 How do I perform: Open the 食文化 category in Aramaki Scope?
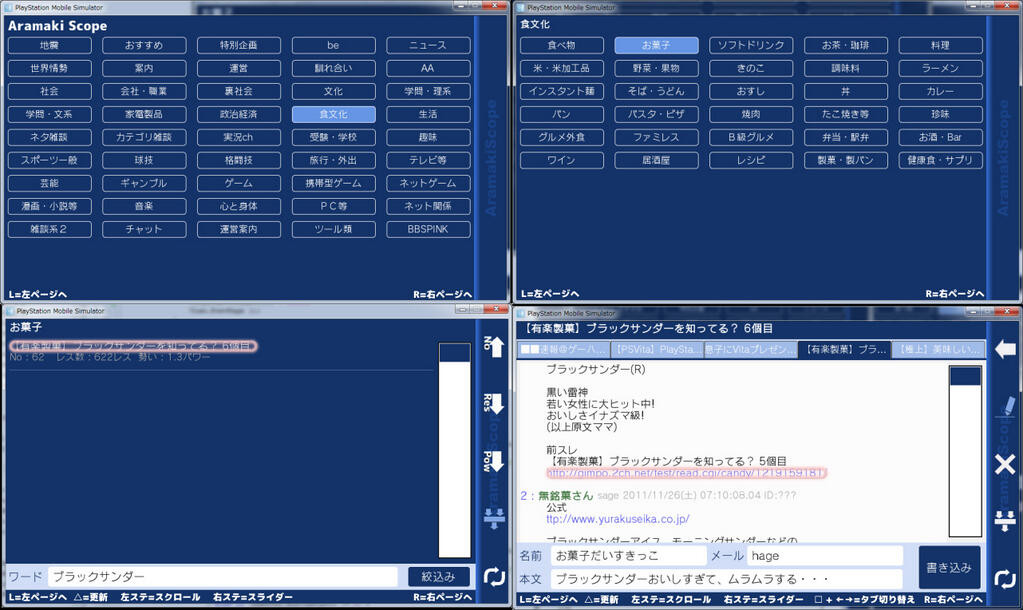[333, 114]
